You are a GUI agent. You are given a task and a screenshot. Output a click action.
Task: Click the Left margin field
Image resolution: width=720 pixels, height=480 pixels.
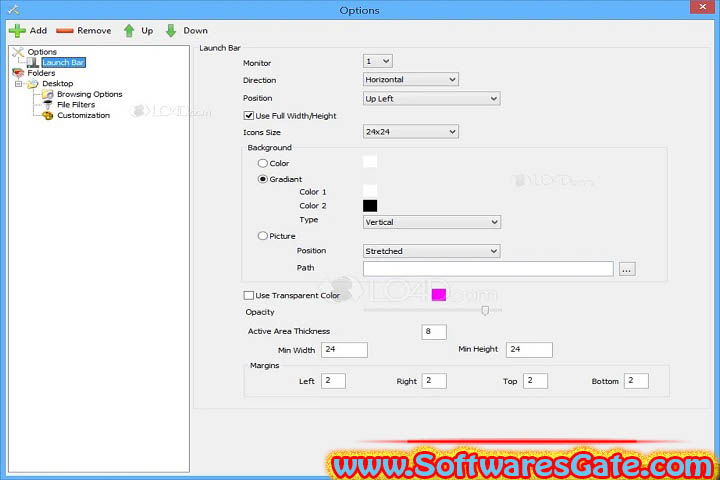[x=333, y=381]
